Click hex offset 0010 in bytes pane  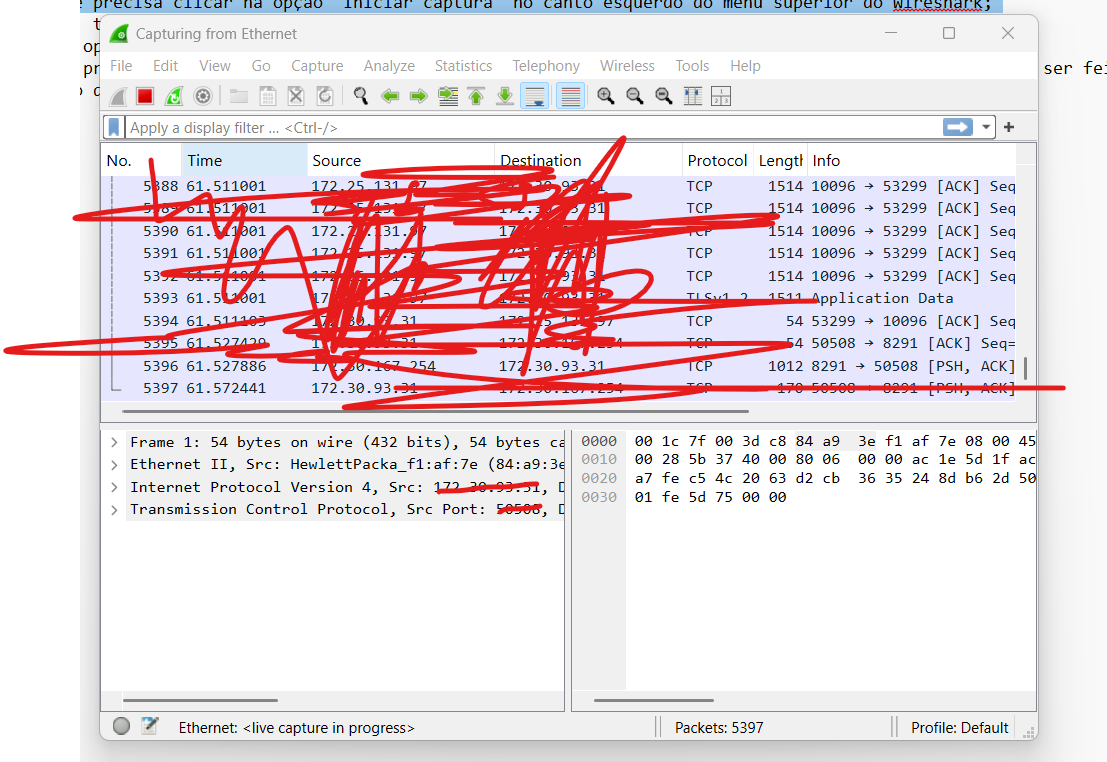click(599, 460)
